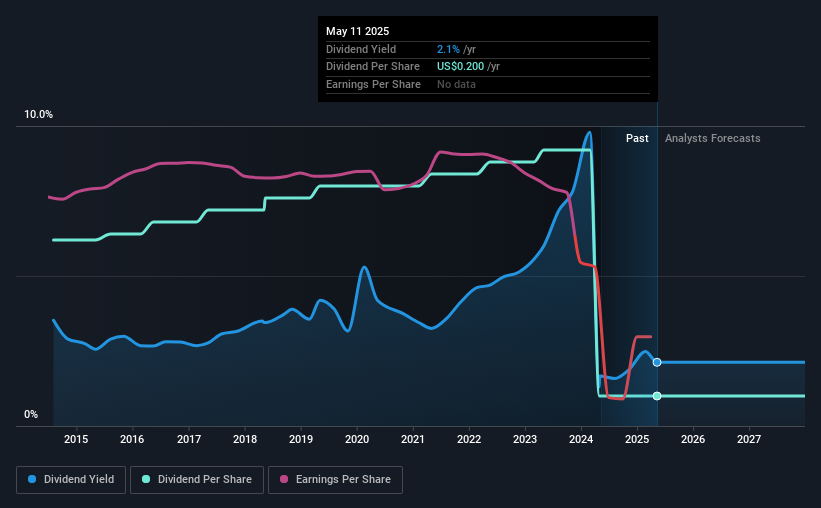The image size is (821, 508).
Task: Click the blue dividend yield marker on chart
Action: coord(657,362)
